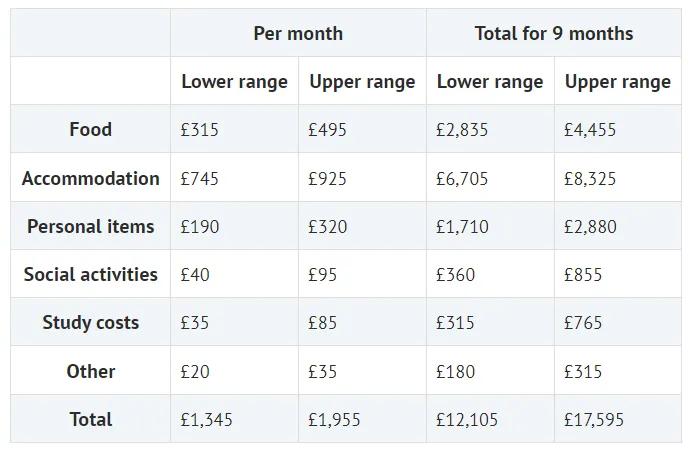Click the "Per month" column group header
Screen dimensions: 690x449
click(x=298, y=33)
